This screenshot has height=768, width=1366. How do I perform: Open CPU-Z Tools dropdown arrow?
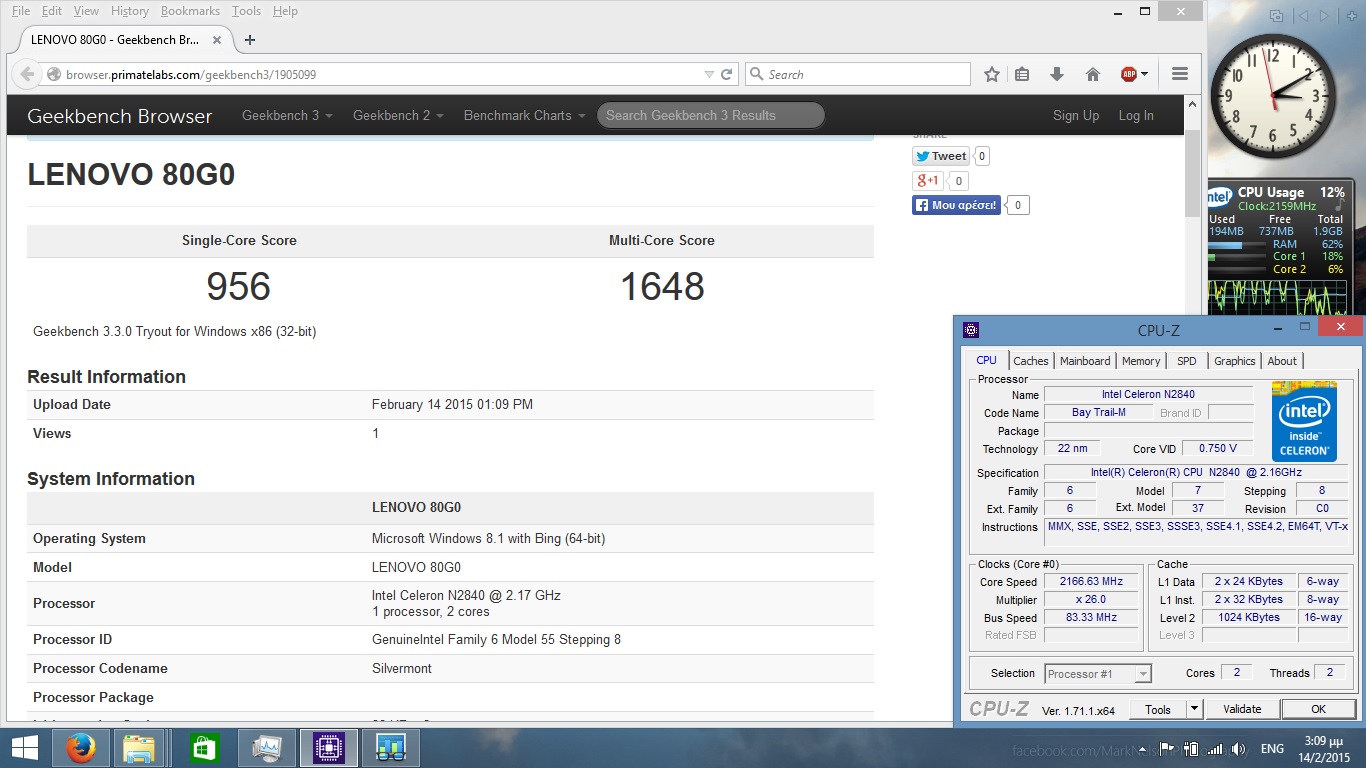click(1193, 709)
